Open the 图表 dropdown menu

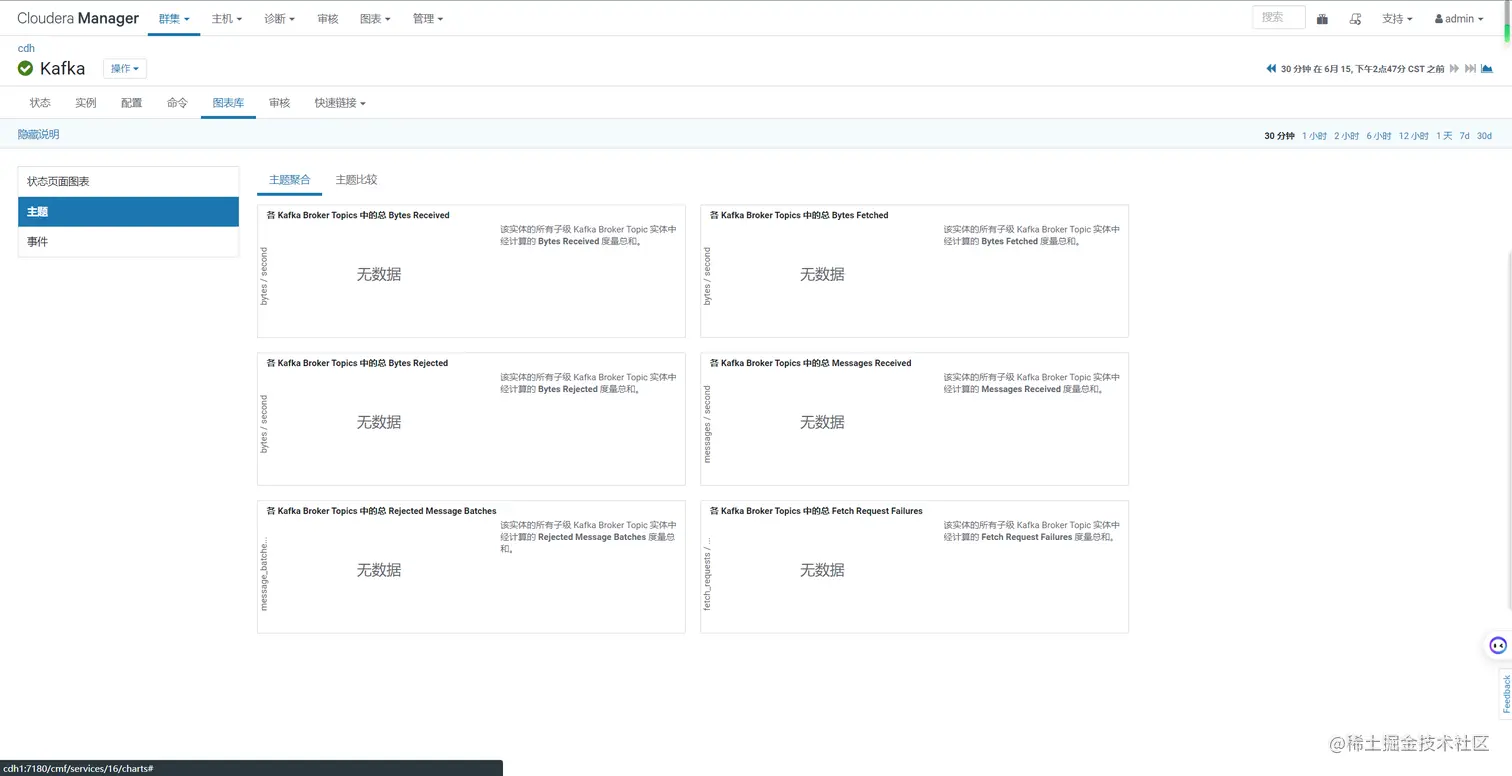(x=375, y=19)
